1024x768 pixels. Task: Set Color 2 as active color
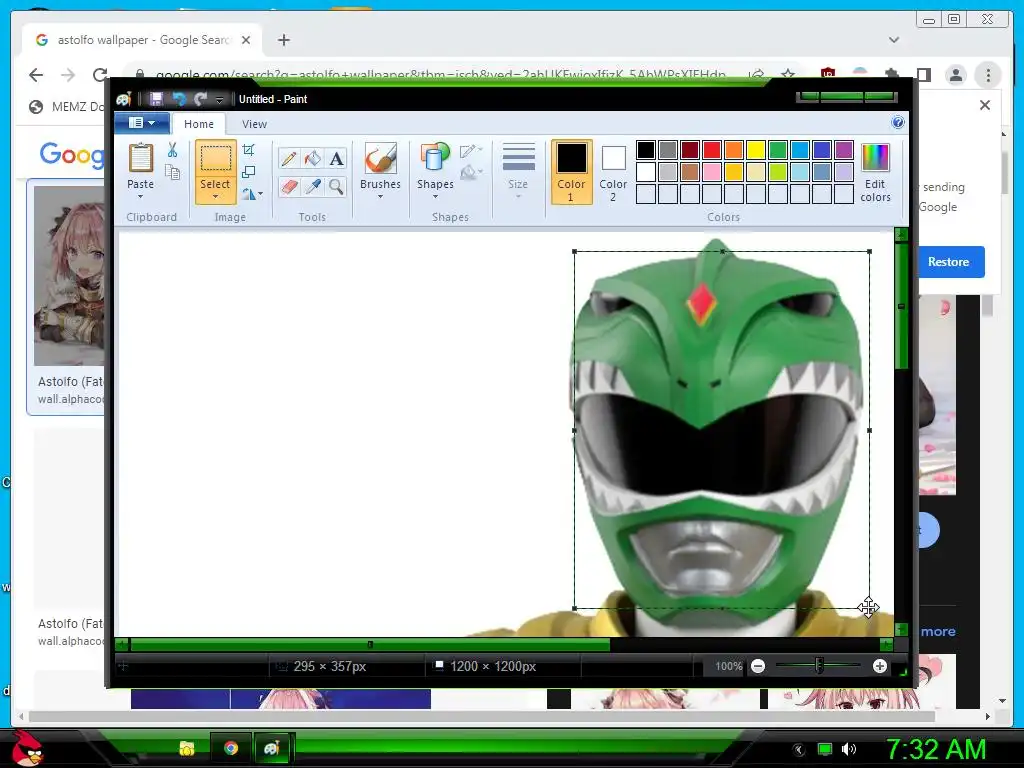coord(613,172)
